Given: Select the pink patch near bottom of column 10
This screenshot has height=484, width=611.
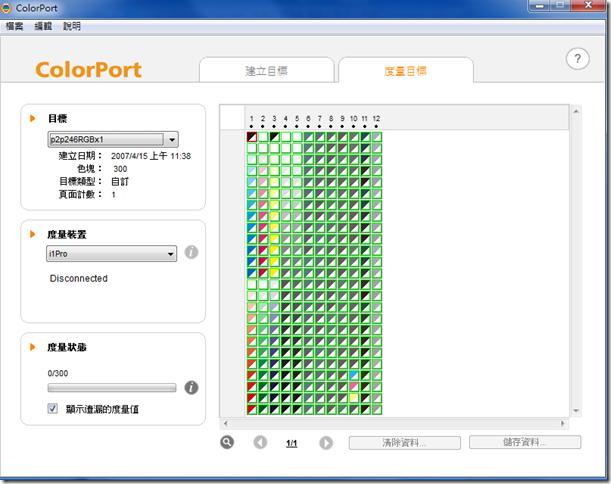Looking at the screenshot, I should click(354, 387).
